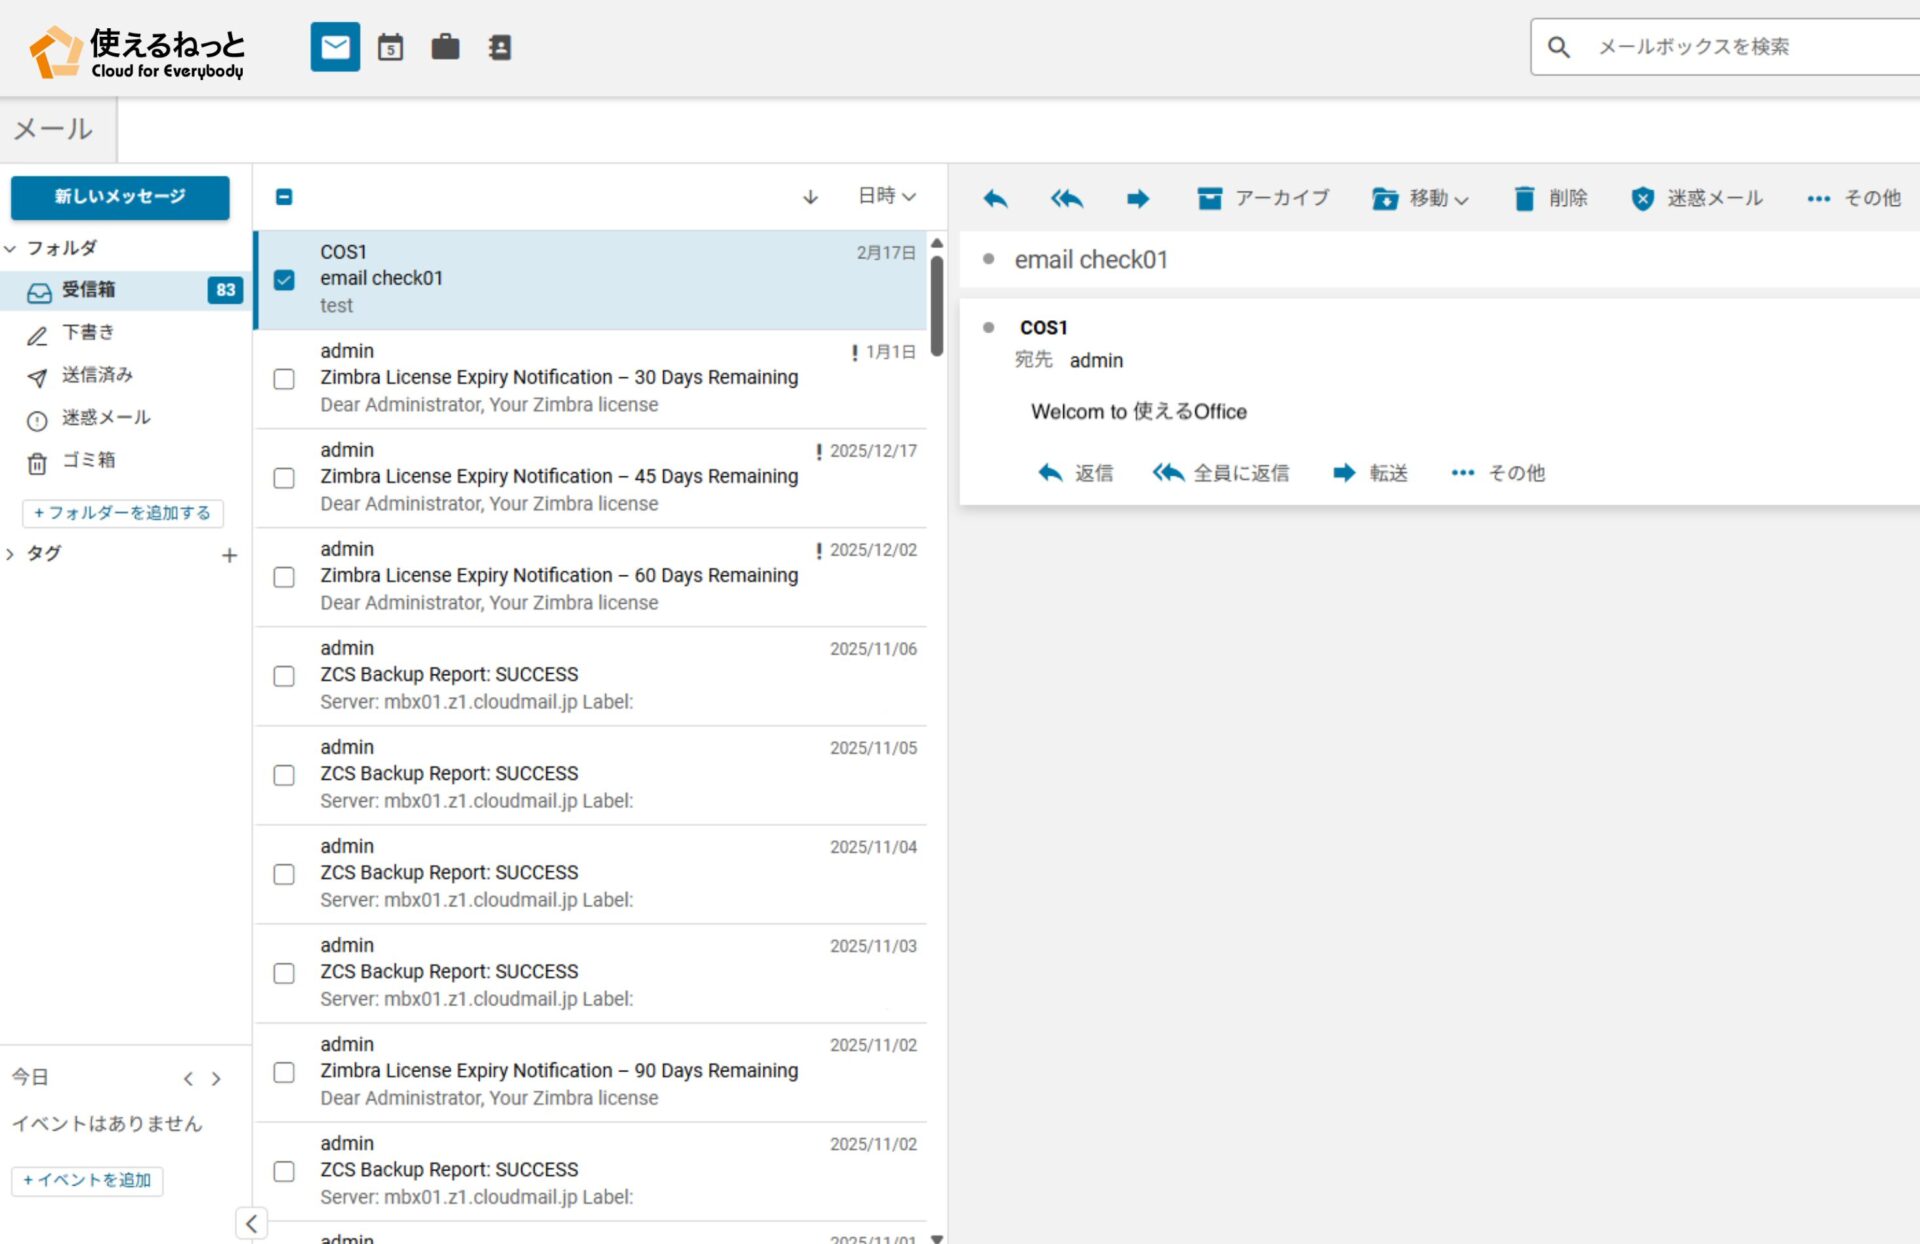Open the 日時 sort dropdown
The height and width of the screenshot is (1244, 1920).
pos(886,196)
